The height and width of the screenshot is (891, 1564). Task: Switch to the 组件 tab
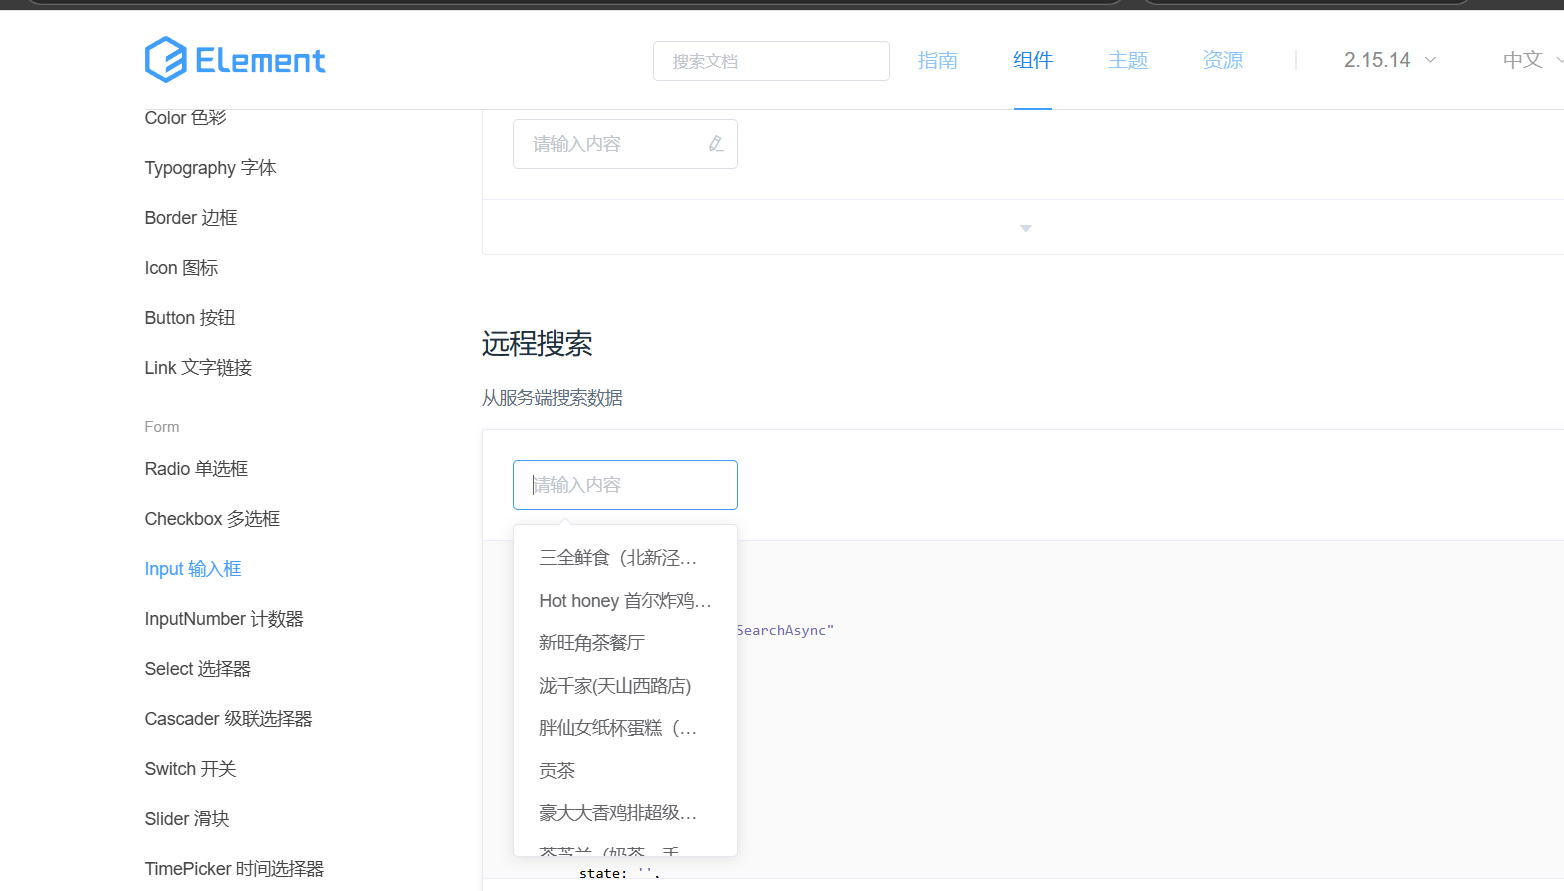[1033, 60]
